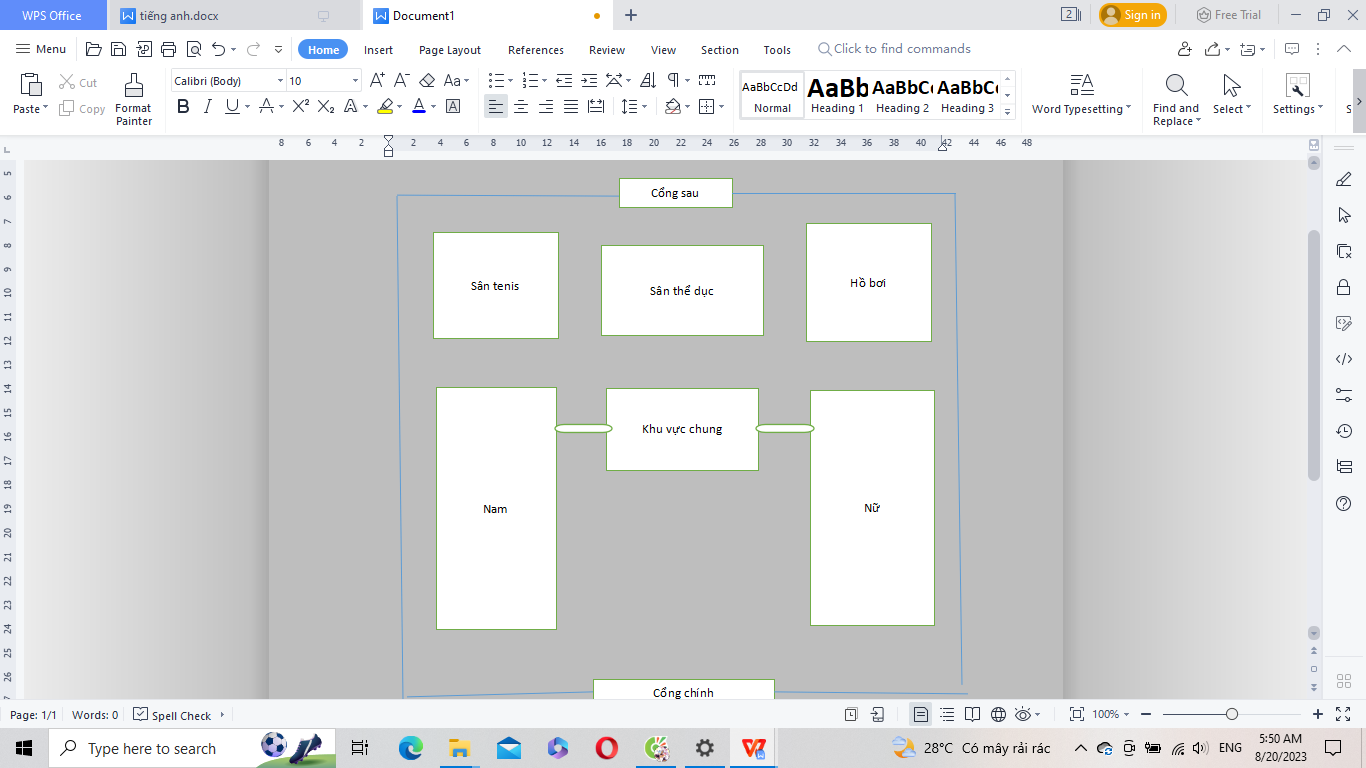Switch to outline view in status bar
Image resolution: width=1366 pixels, height=768 pixels.
coord(947,714)
